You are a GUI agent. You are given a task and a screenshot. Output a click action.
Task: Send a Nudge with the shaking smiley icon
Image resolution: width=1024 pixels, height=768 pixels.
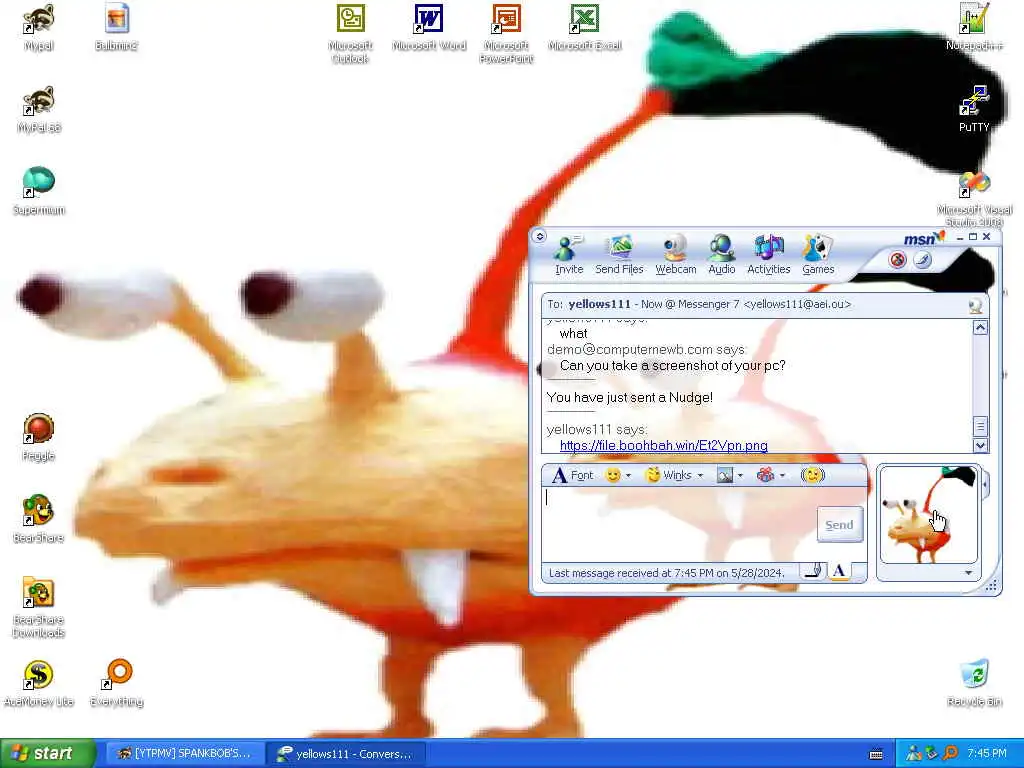point(812,475)
